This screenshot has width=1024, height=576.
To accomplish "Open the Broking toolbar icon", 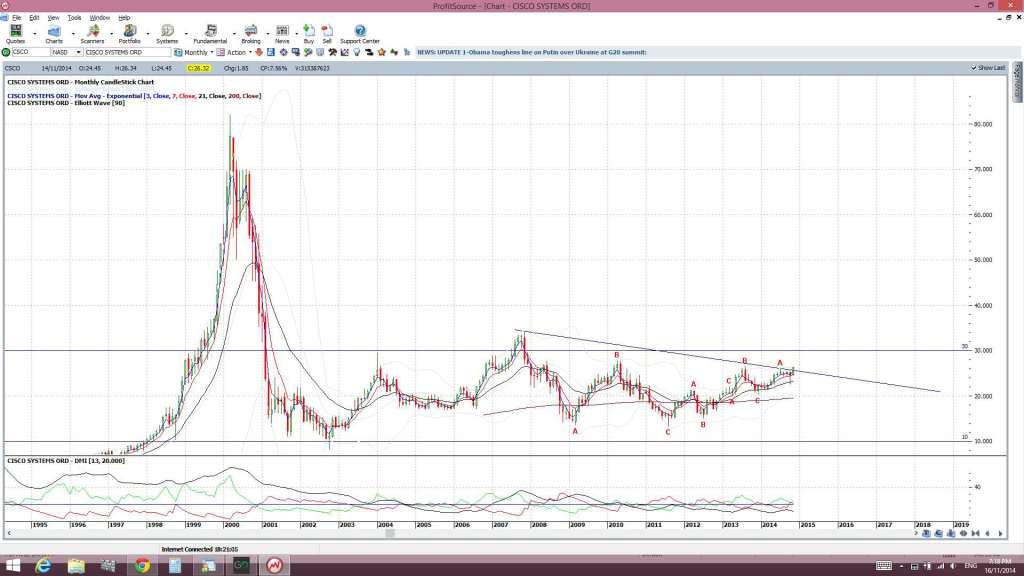I will (x=251, y=31).
